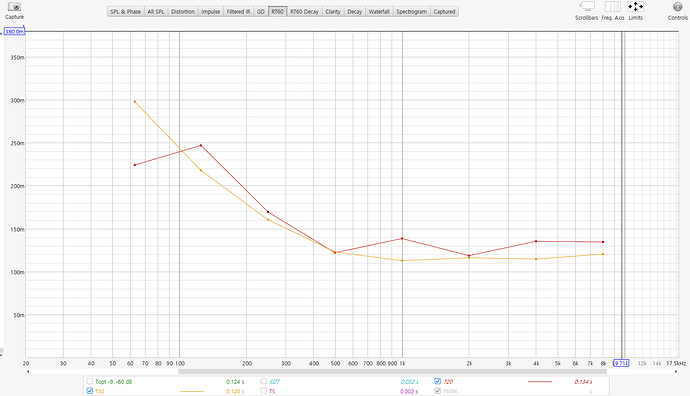Switch to the SPL & Phase tab
The width and height of the screenshot is (690, 396).
pyautogui.click(x=125, y=11)
